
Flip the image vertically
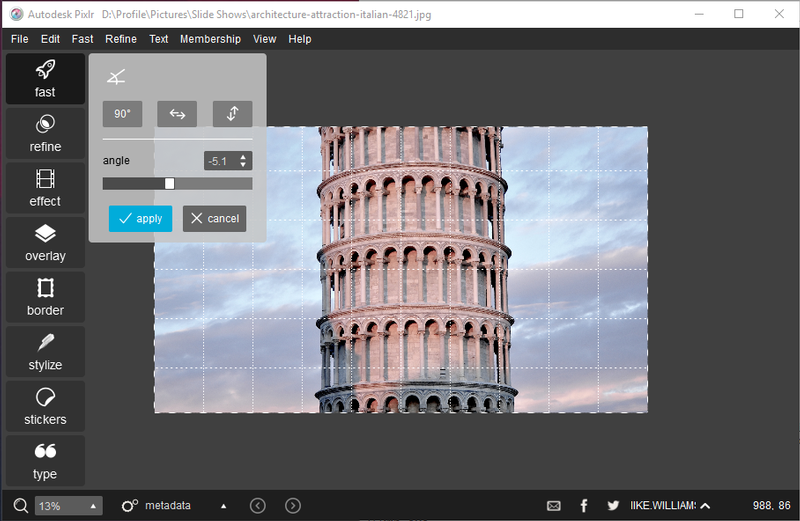point(232,114)
